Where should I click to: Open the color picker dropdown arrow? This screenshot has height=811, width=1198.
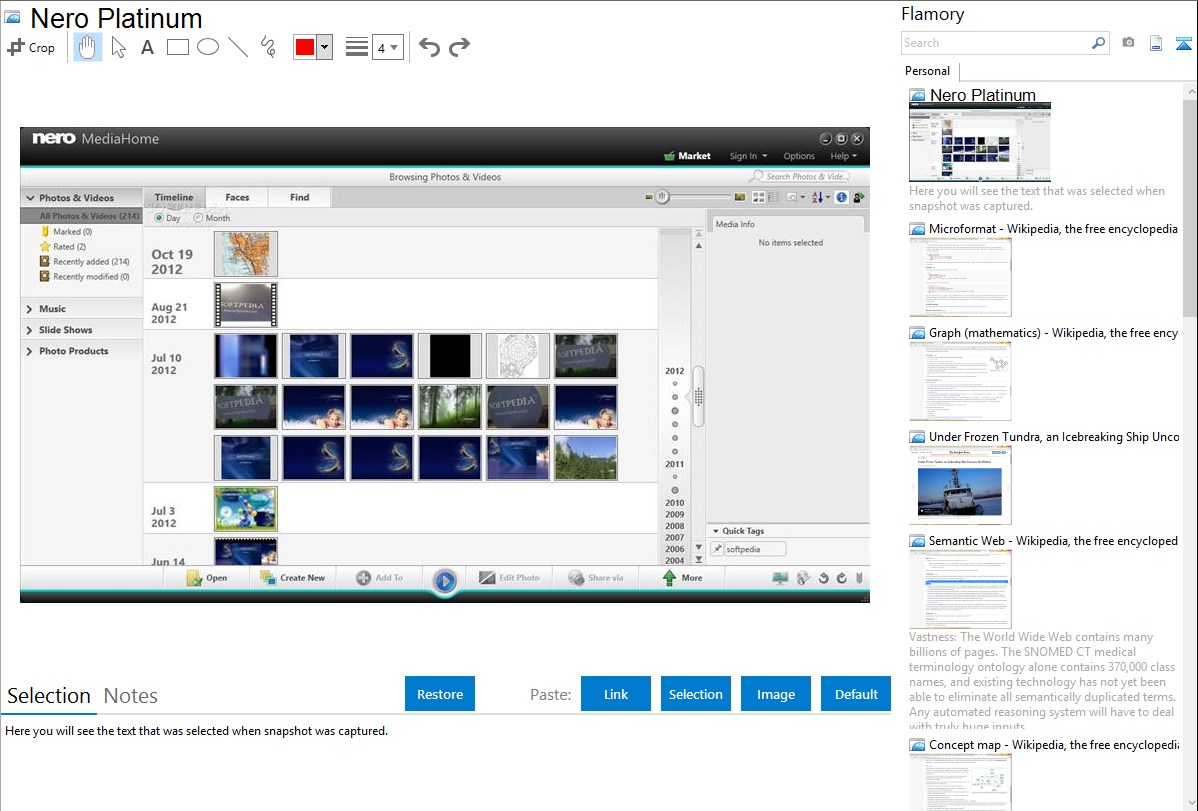(324, 47)
